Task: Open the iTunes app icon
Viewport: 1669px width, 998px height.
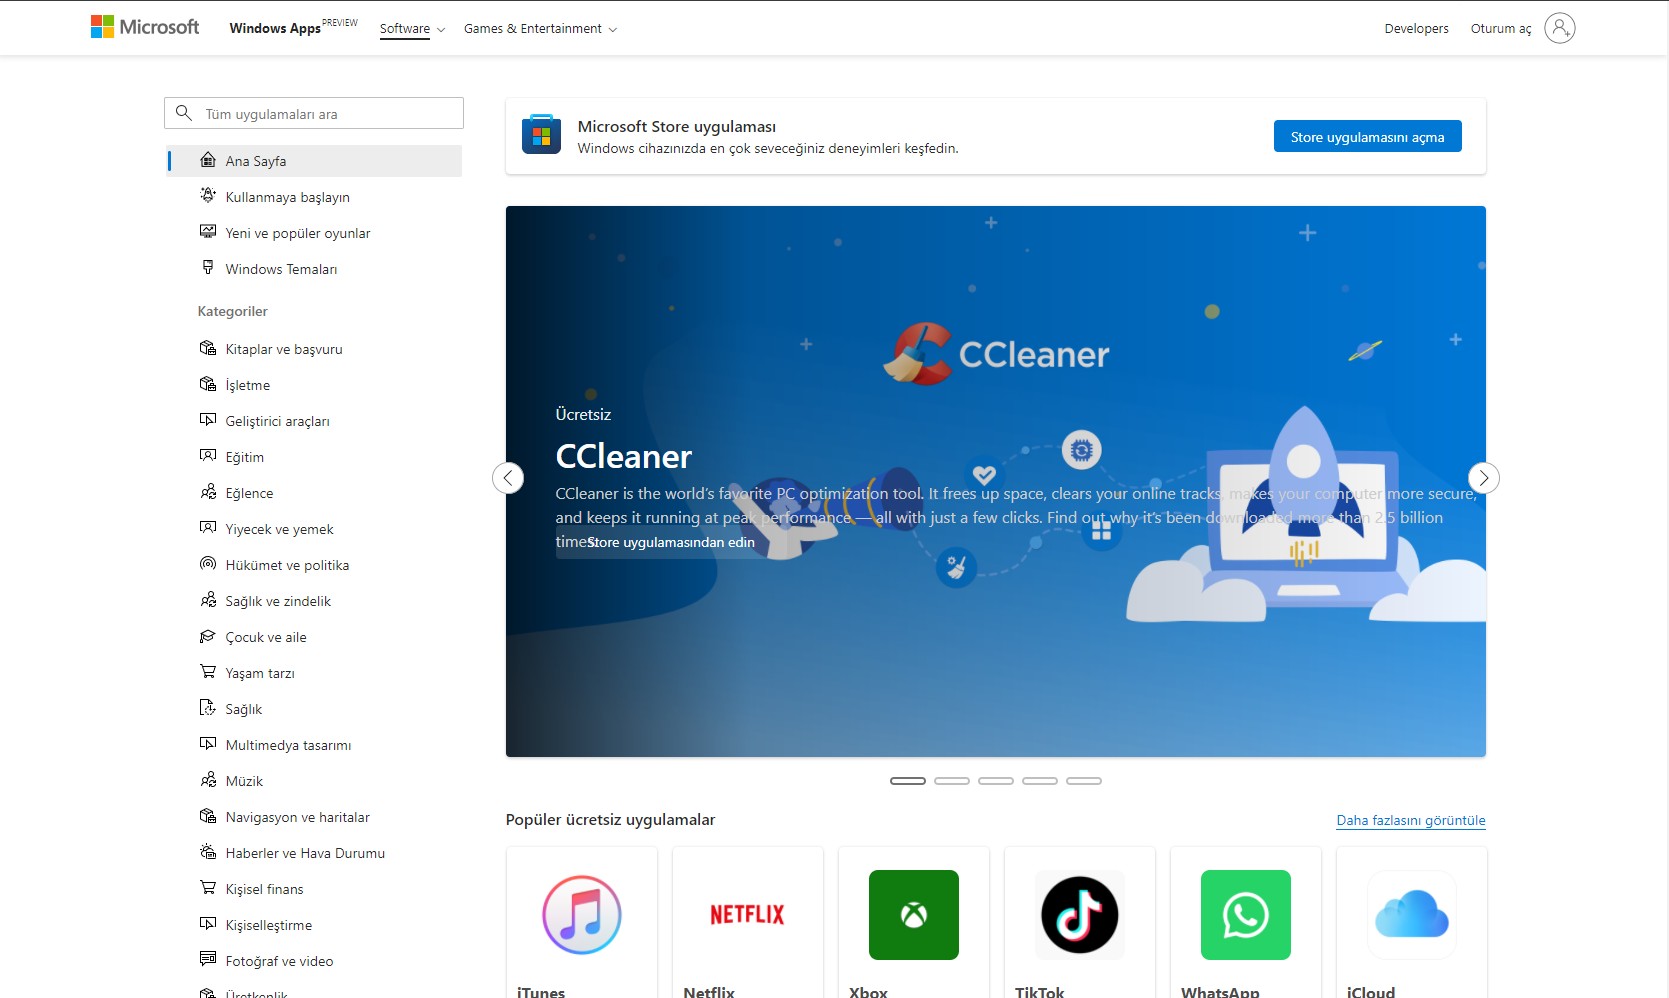Action: point(582,915)
